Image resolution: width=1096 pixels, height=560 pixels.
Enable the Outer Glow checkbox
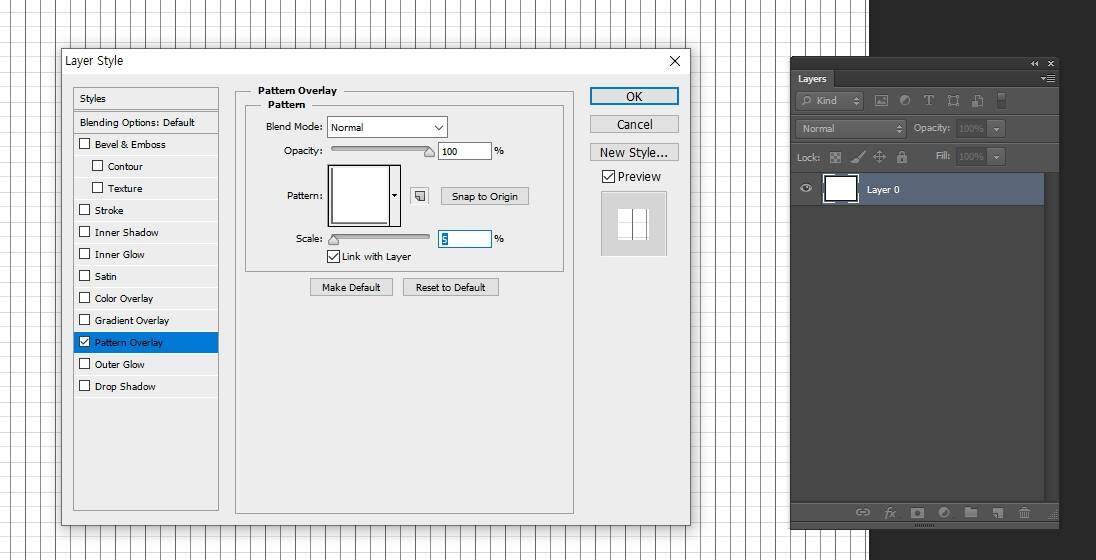[x=85, y=364]
